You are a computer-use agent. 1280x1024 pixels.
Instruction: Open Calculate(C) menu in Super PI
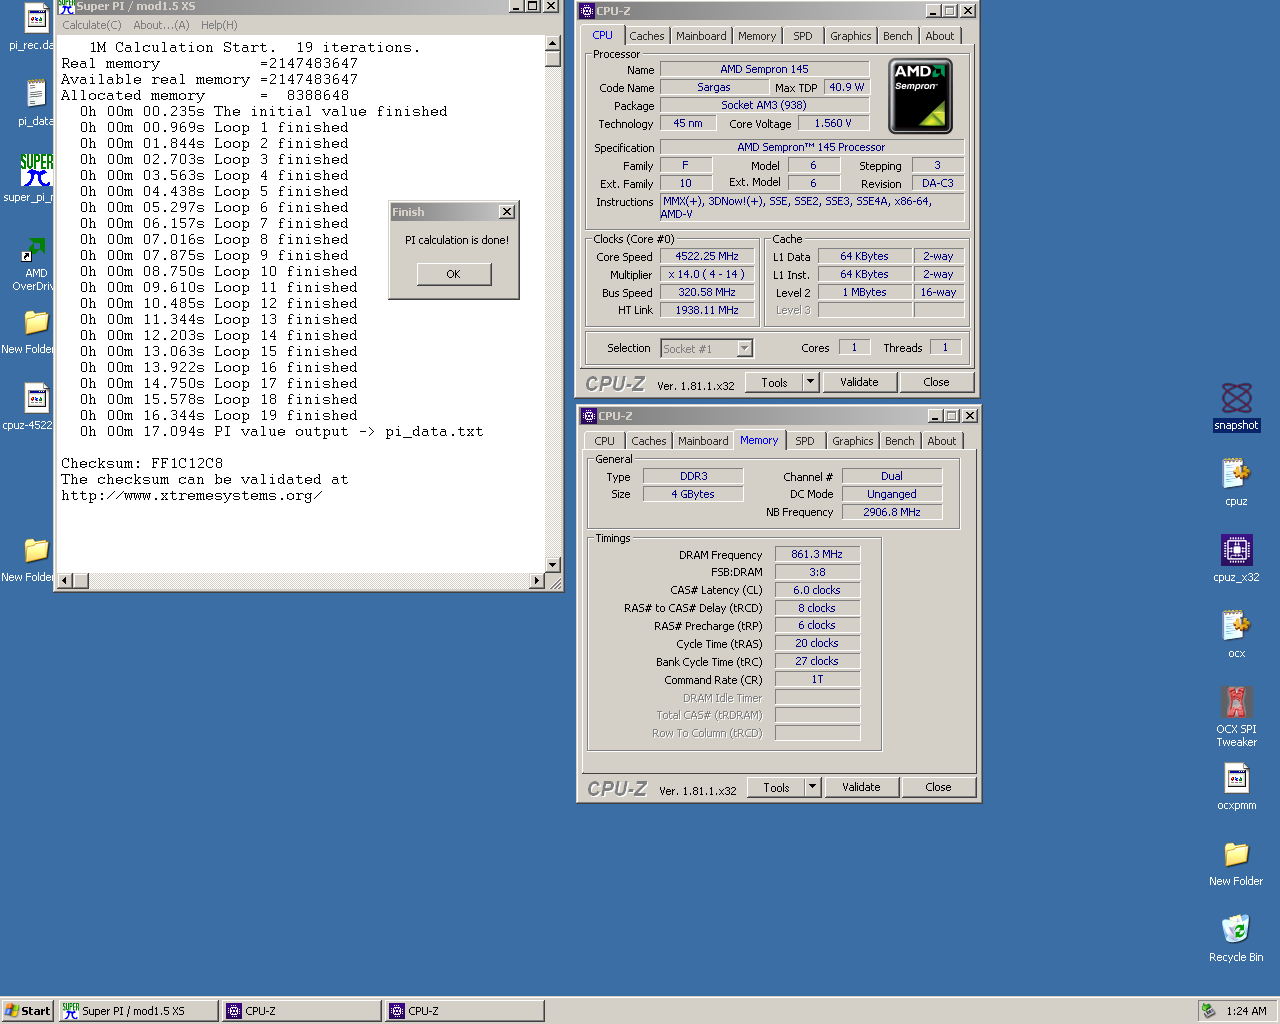92,25
